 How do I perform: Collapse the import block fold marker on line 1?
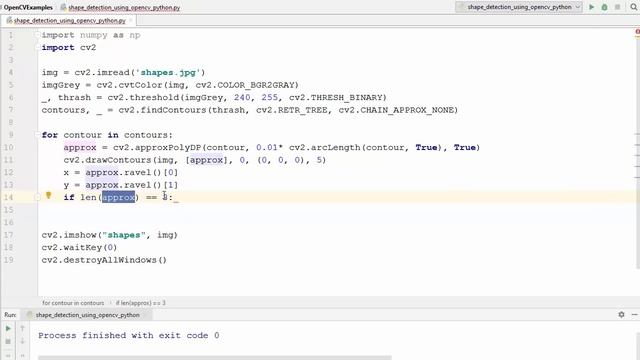37,35
